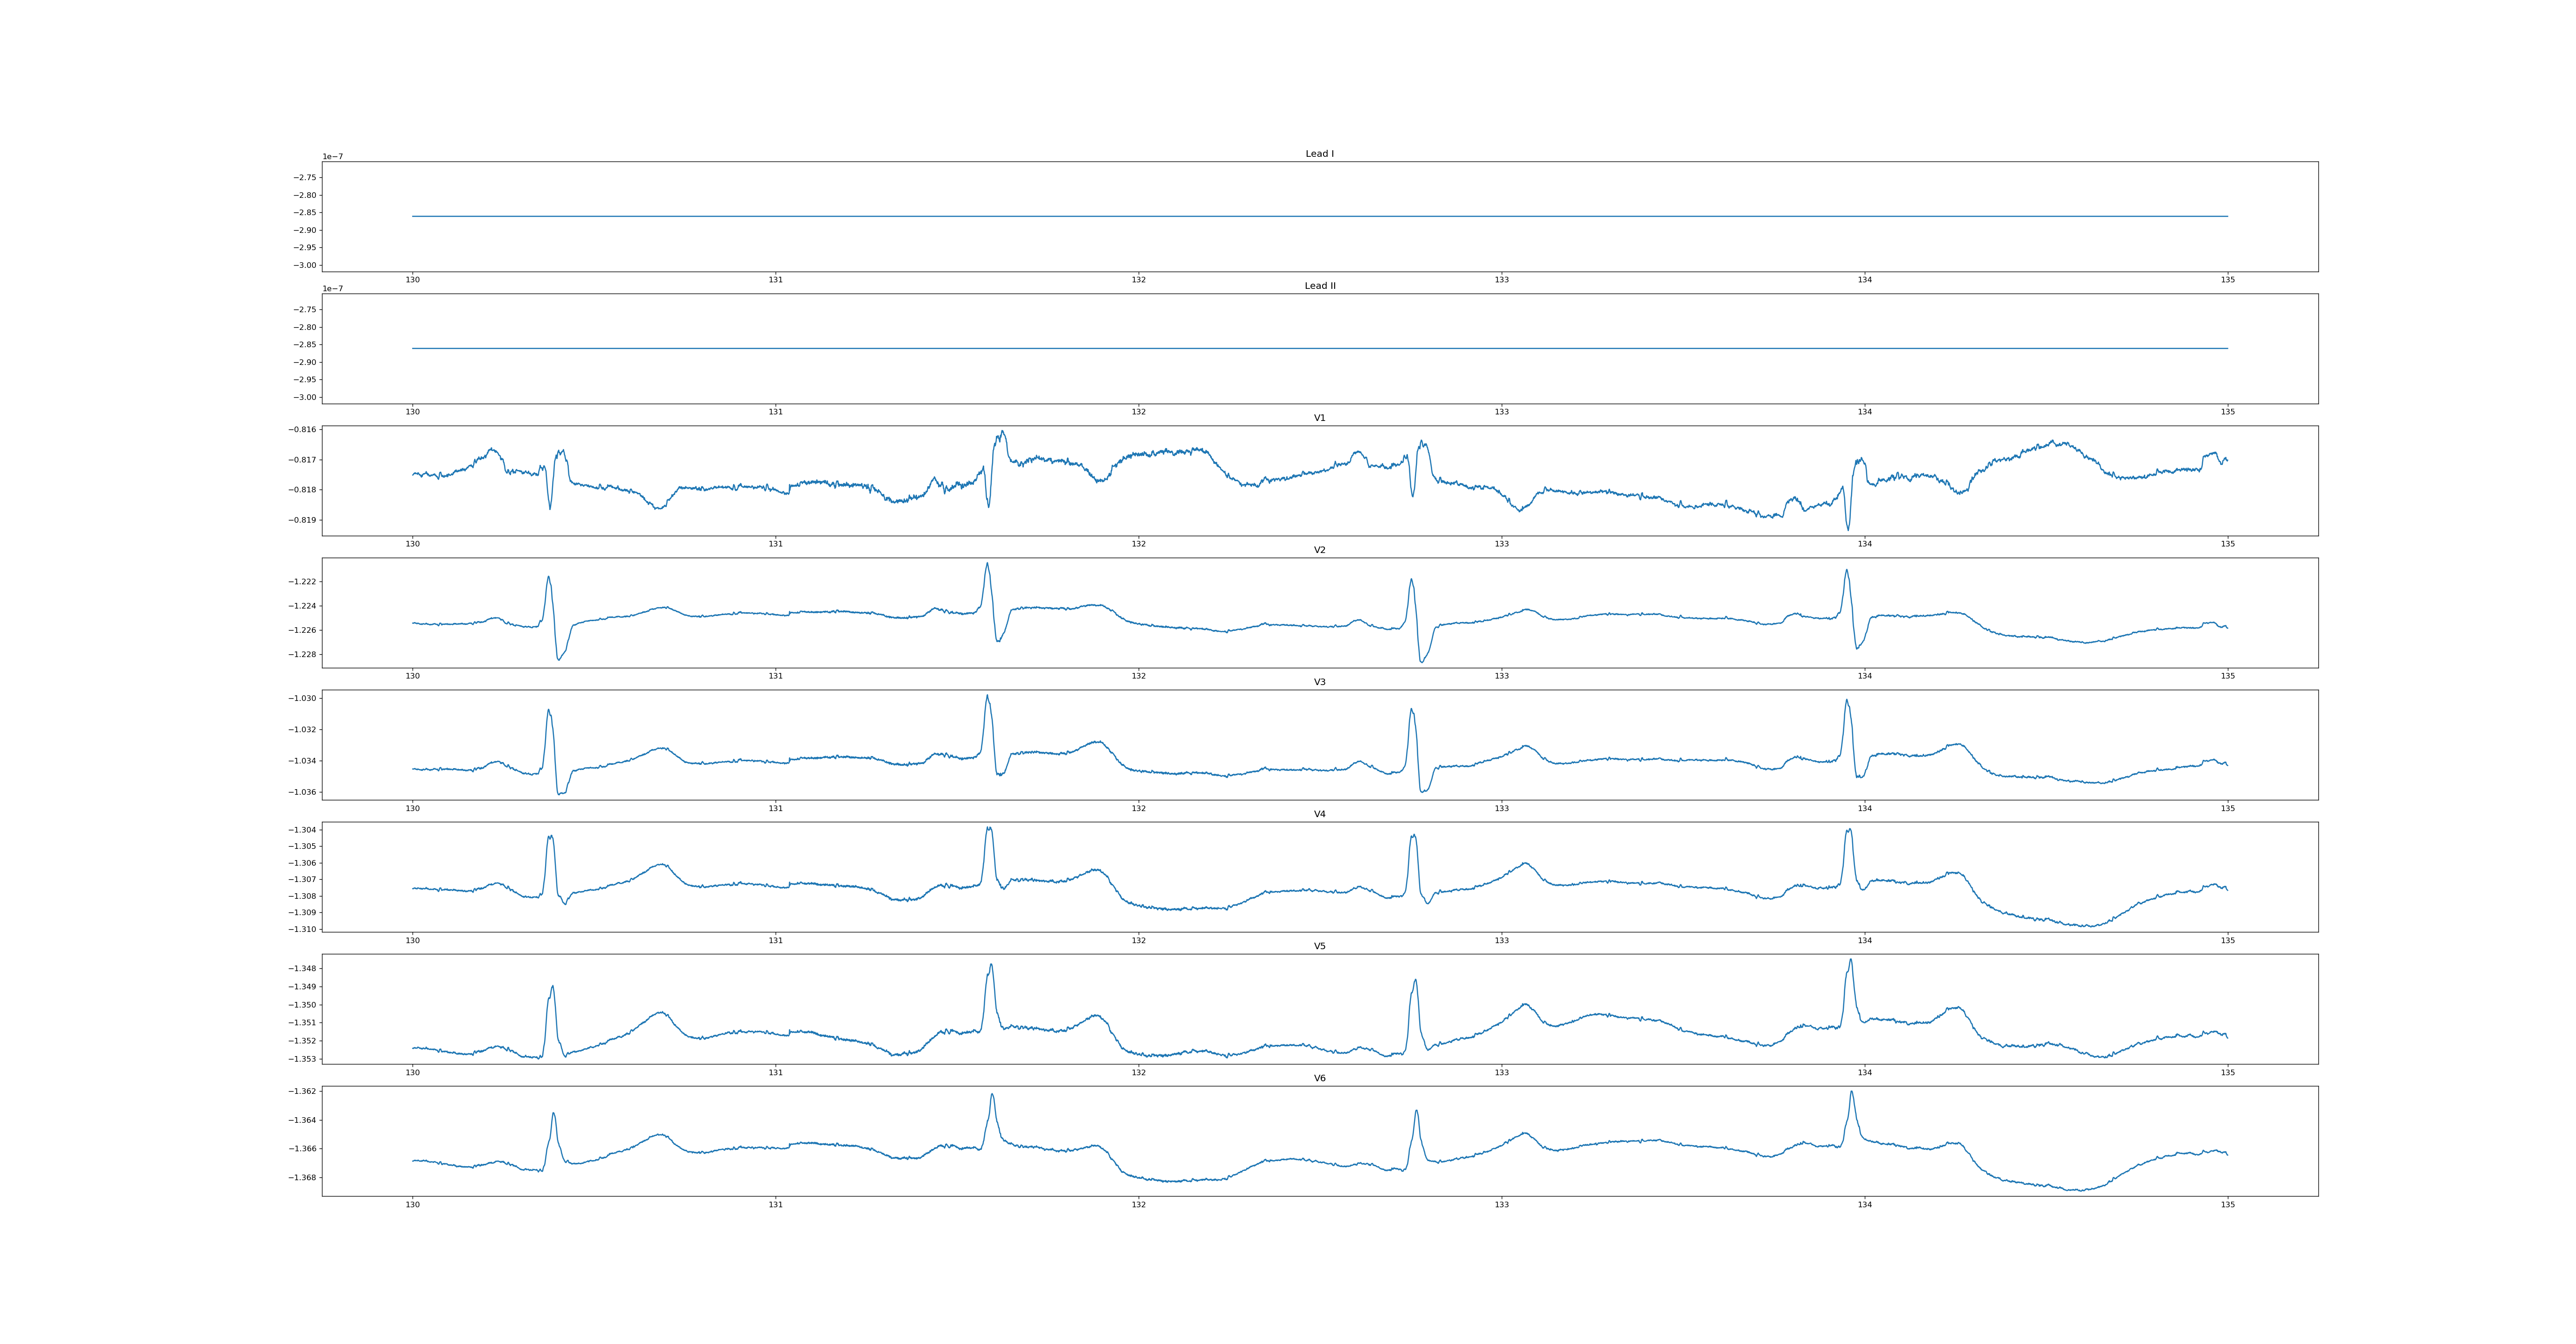Click the -1.362 y-axis label on V6
The width and height of the screenshot is (2576, 1344).
303,1091
